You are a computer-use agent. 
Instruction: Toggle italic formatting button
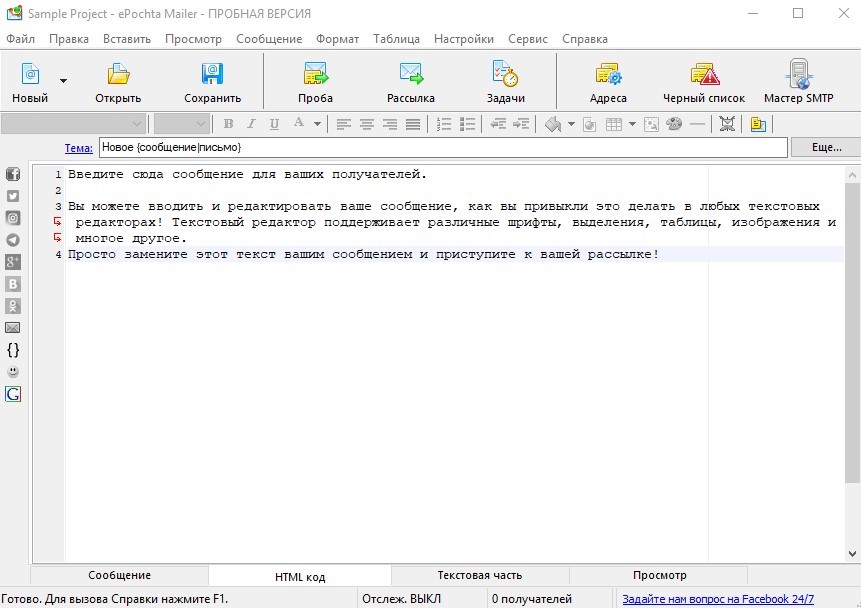pos(251,124)
